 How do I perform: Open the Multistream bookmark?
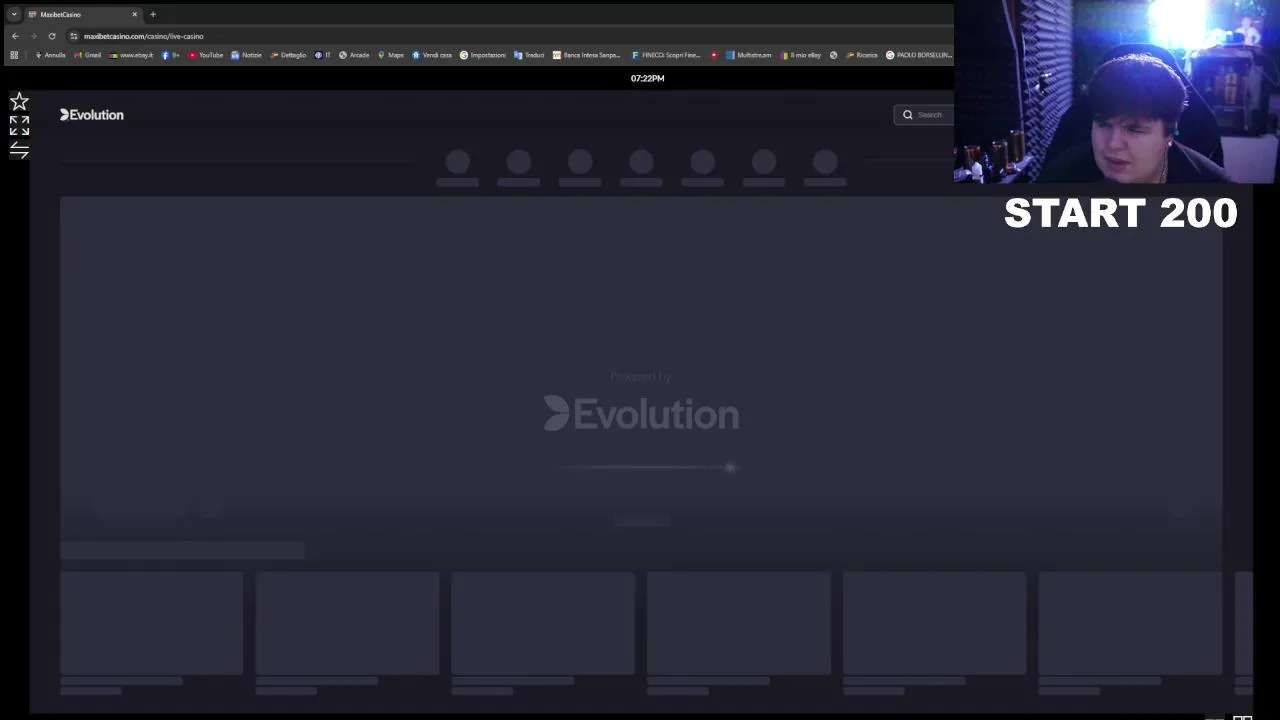[x=749, y=55]
